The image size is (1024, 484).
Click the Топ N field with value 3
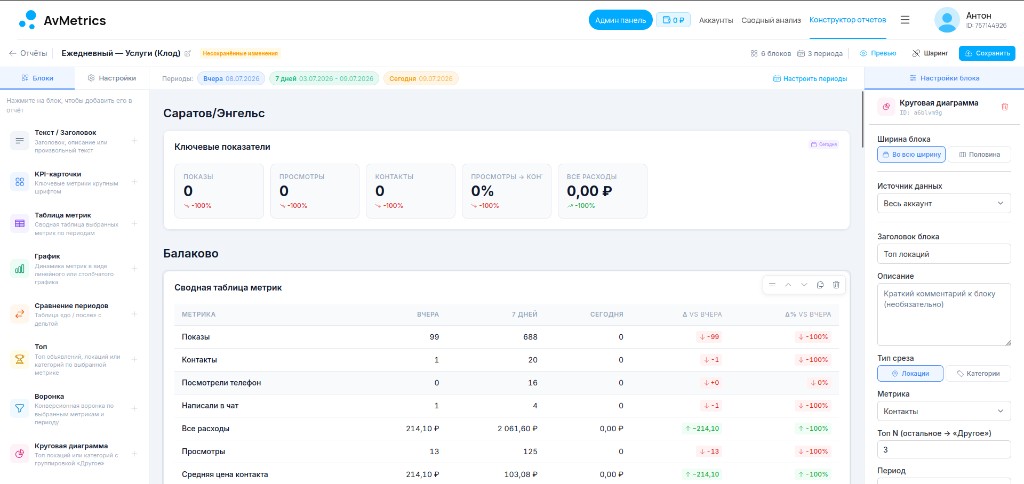pyautogui.click(x=944, y=450)
